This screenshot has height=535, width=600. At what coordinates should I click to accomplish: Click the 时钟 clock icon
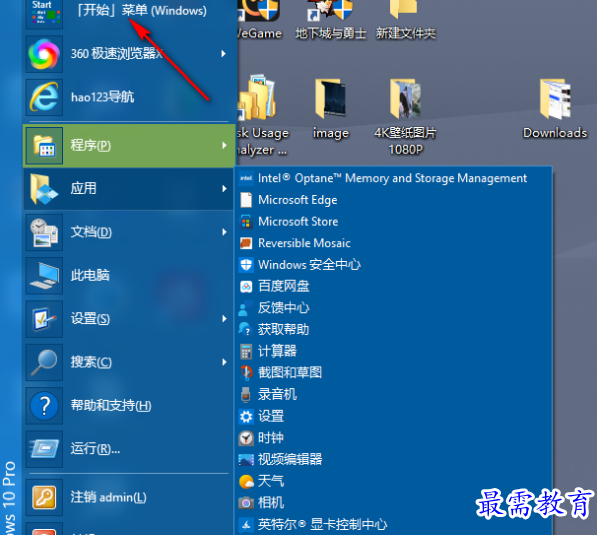[246, 438]
